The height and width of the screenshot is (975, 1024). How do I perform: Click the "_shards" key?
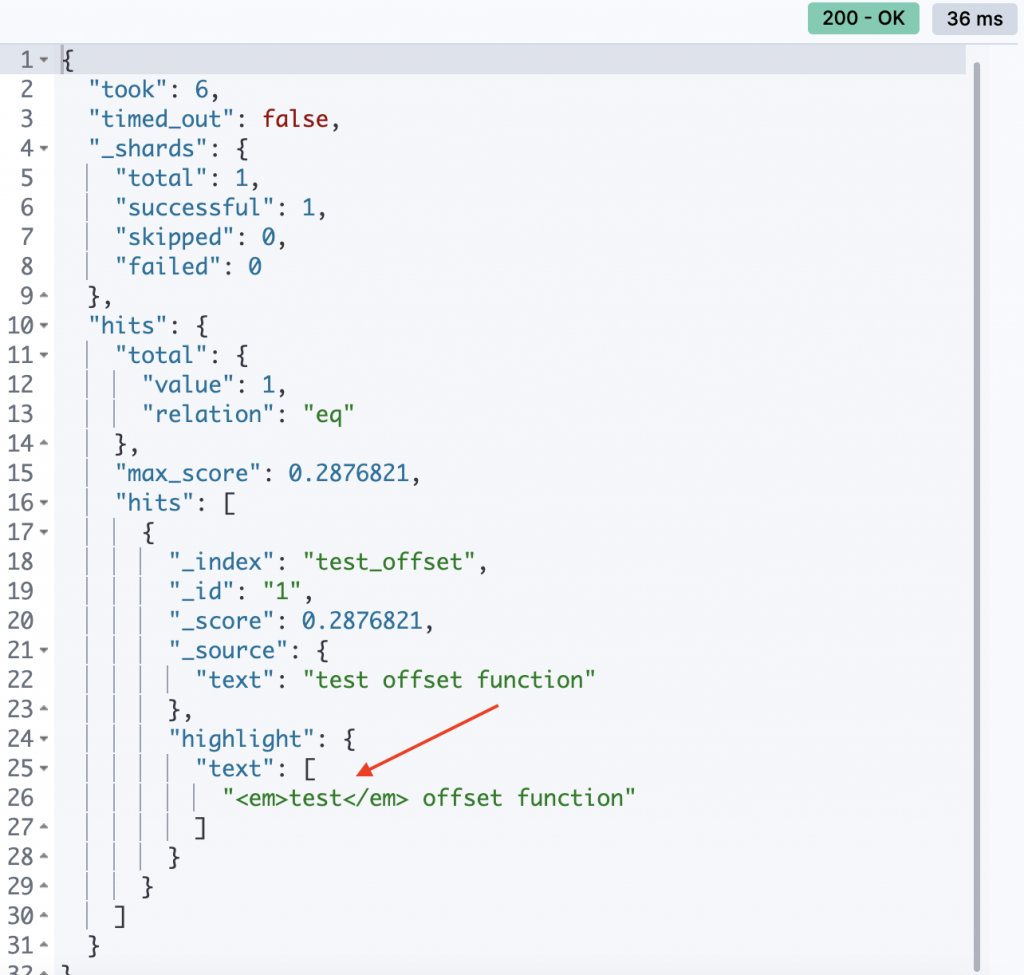(148, 148)
